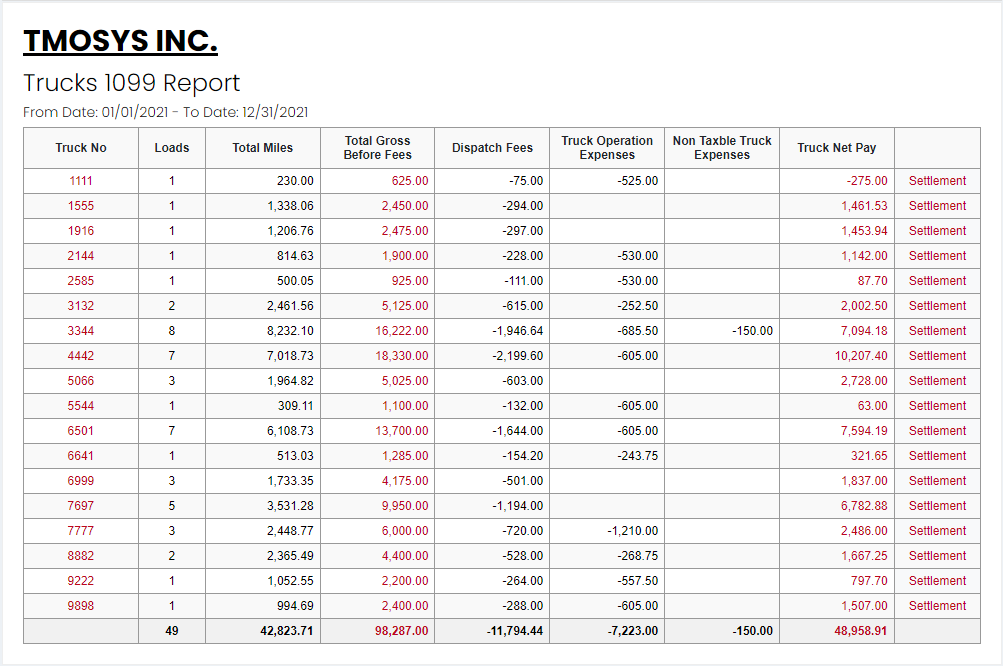Open Settlement link for truck 9898
Image resolution: width=1003 pixels, height=666 pixels.
[x=937, y=605]
